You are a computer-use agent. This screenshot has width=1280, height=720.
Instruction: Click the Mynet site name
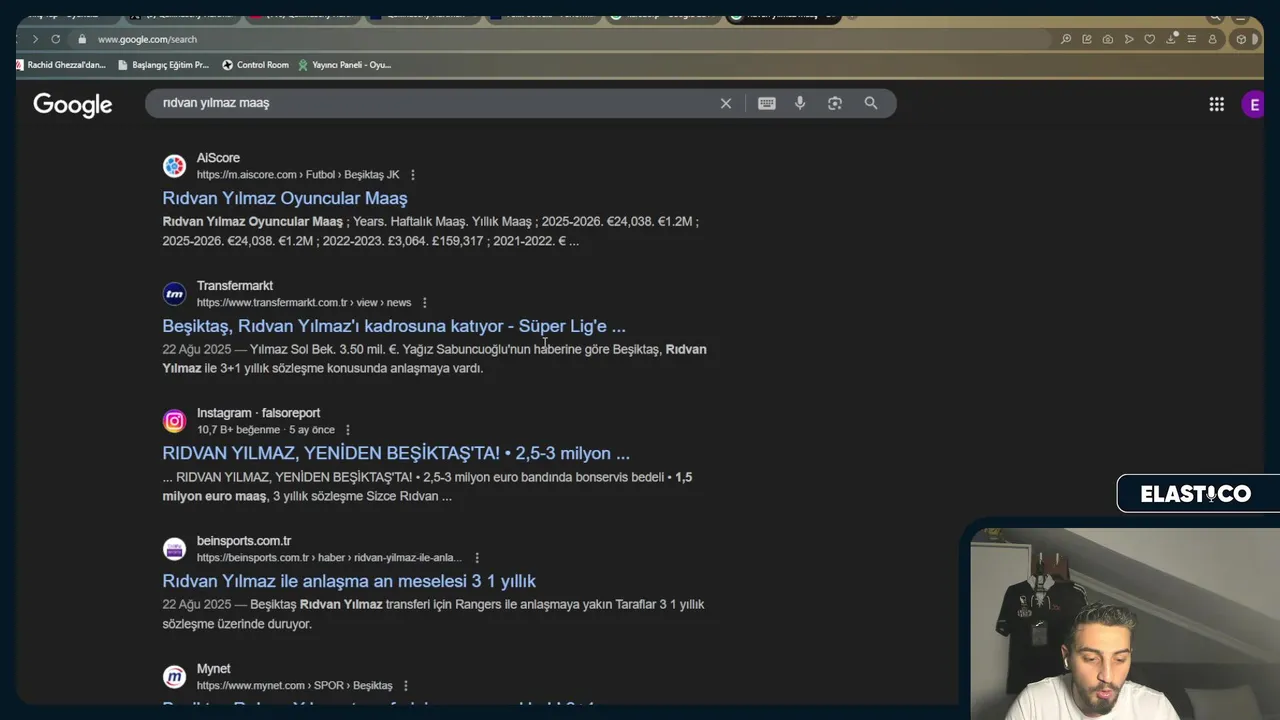[213, 669]
